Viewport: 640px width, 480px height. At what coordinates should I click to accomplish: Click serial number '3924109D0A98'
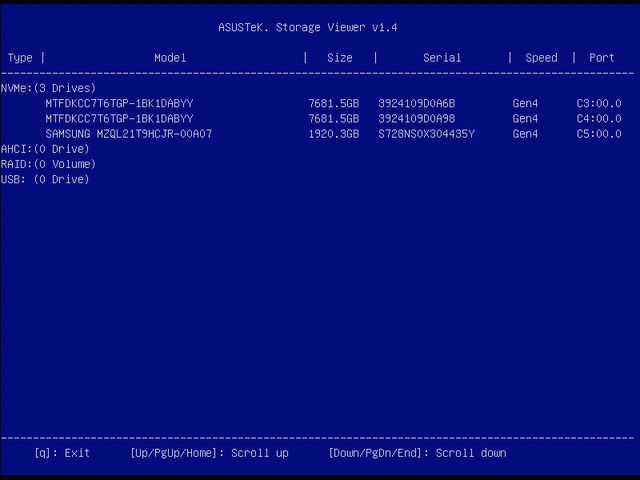416,119
